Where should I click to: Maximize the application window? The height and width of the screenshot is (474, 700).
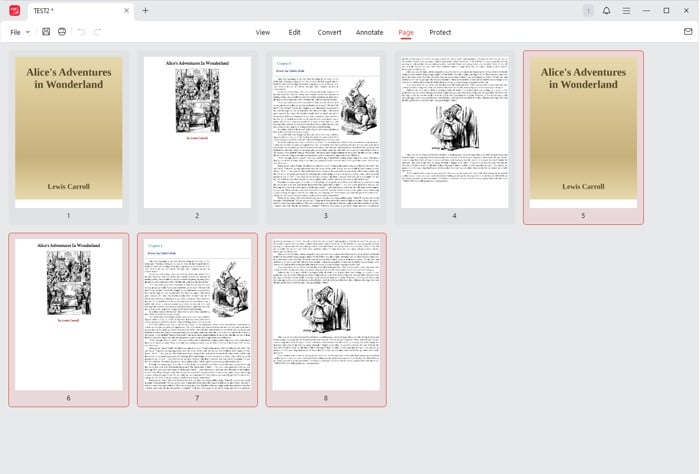point(666,10)
